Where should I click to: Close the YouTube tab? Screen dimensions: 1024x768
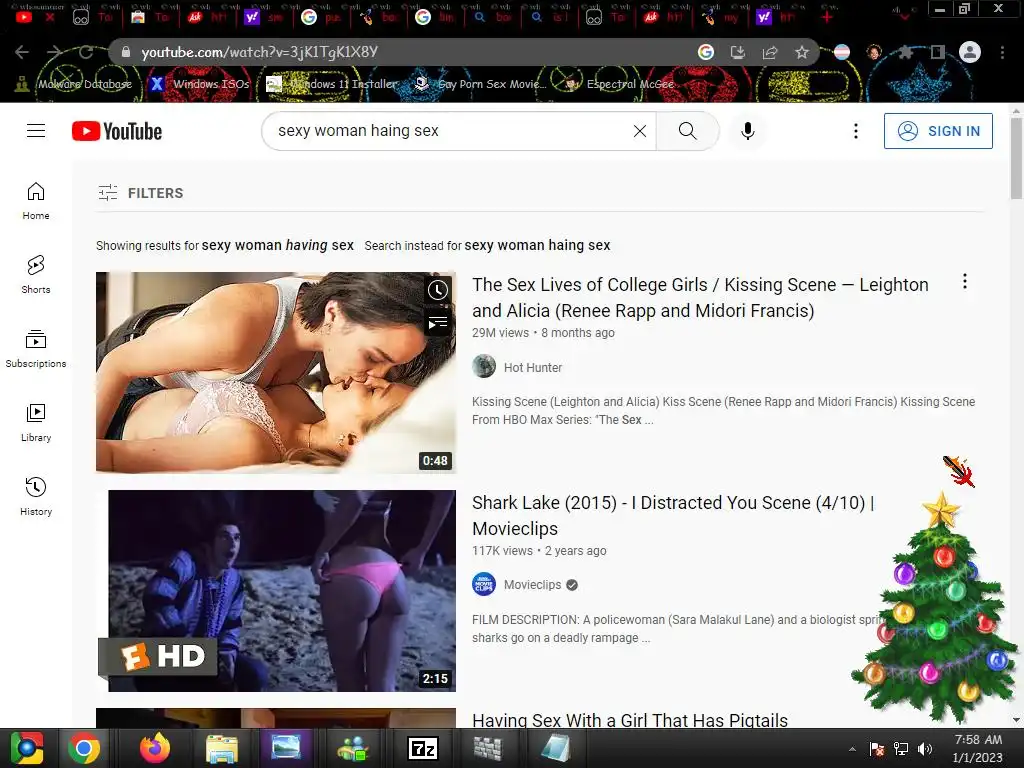[x=50, y=18]
